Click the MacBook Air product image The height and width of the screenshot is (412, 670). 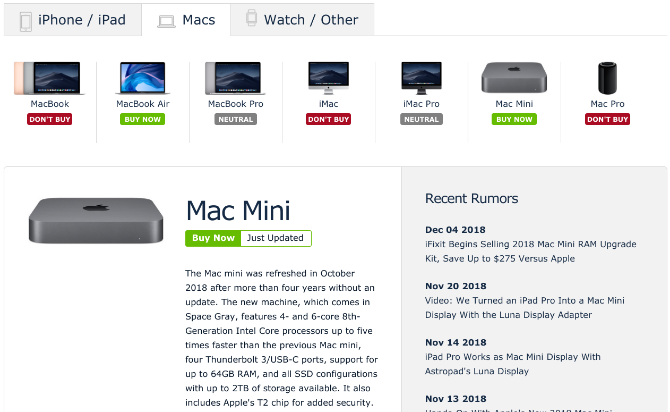pyautogui.click(x=142, y=78)
